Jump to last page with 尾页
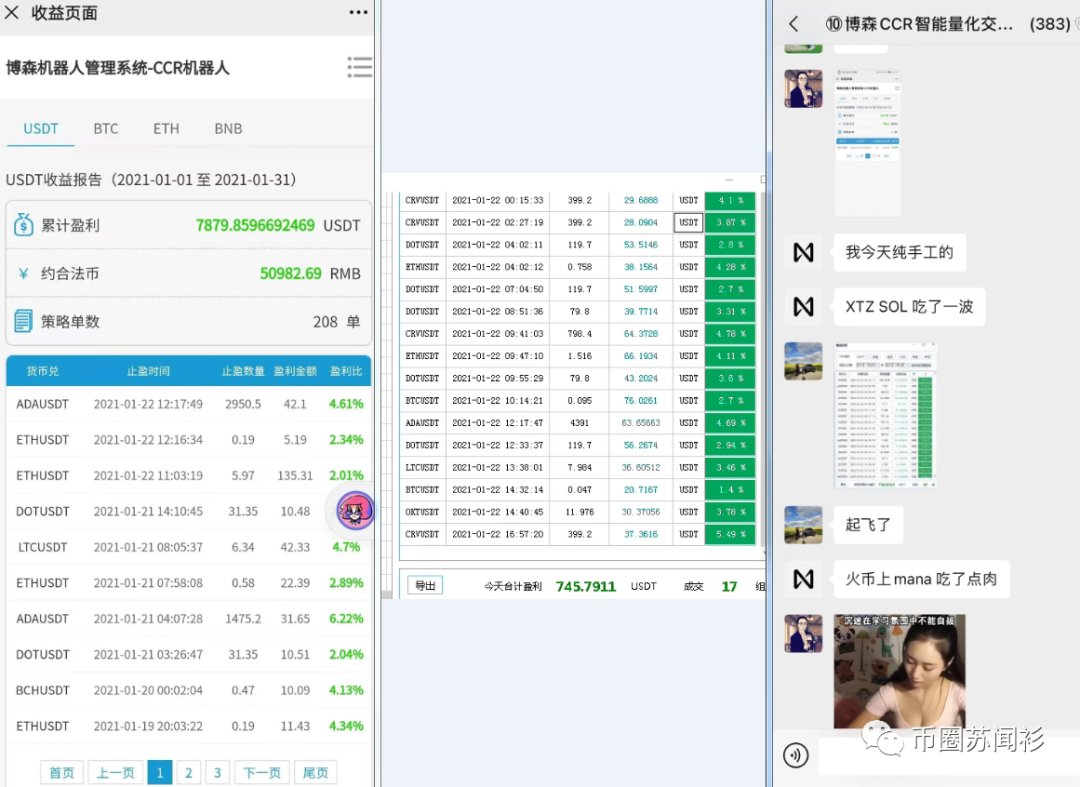Image resolution: width=1080 pixels, height=787 pixels. 316,772
